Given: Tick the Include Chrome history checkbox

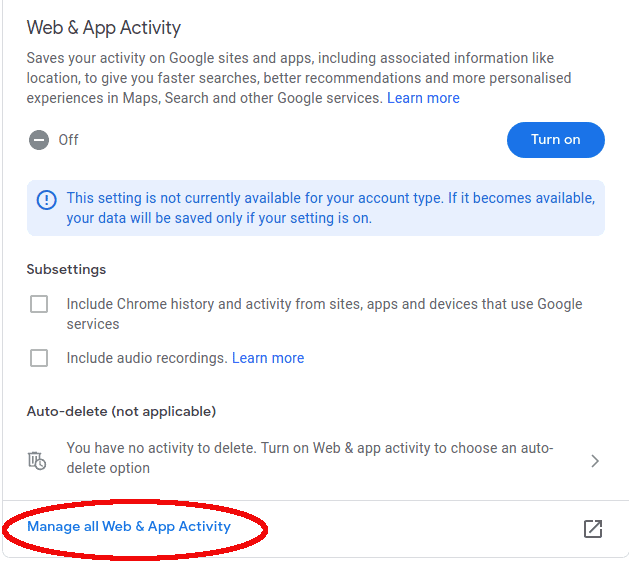Looking at the screenshot, I should coord(39,304).
